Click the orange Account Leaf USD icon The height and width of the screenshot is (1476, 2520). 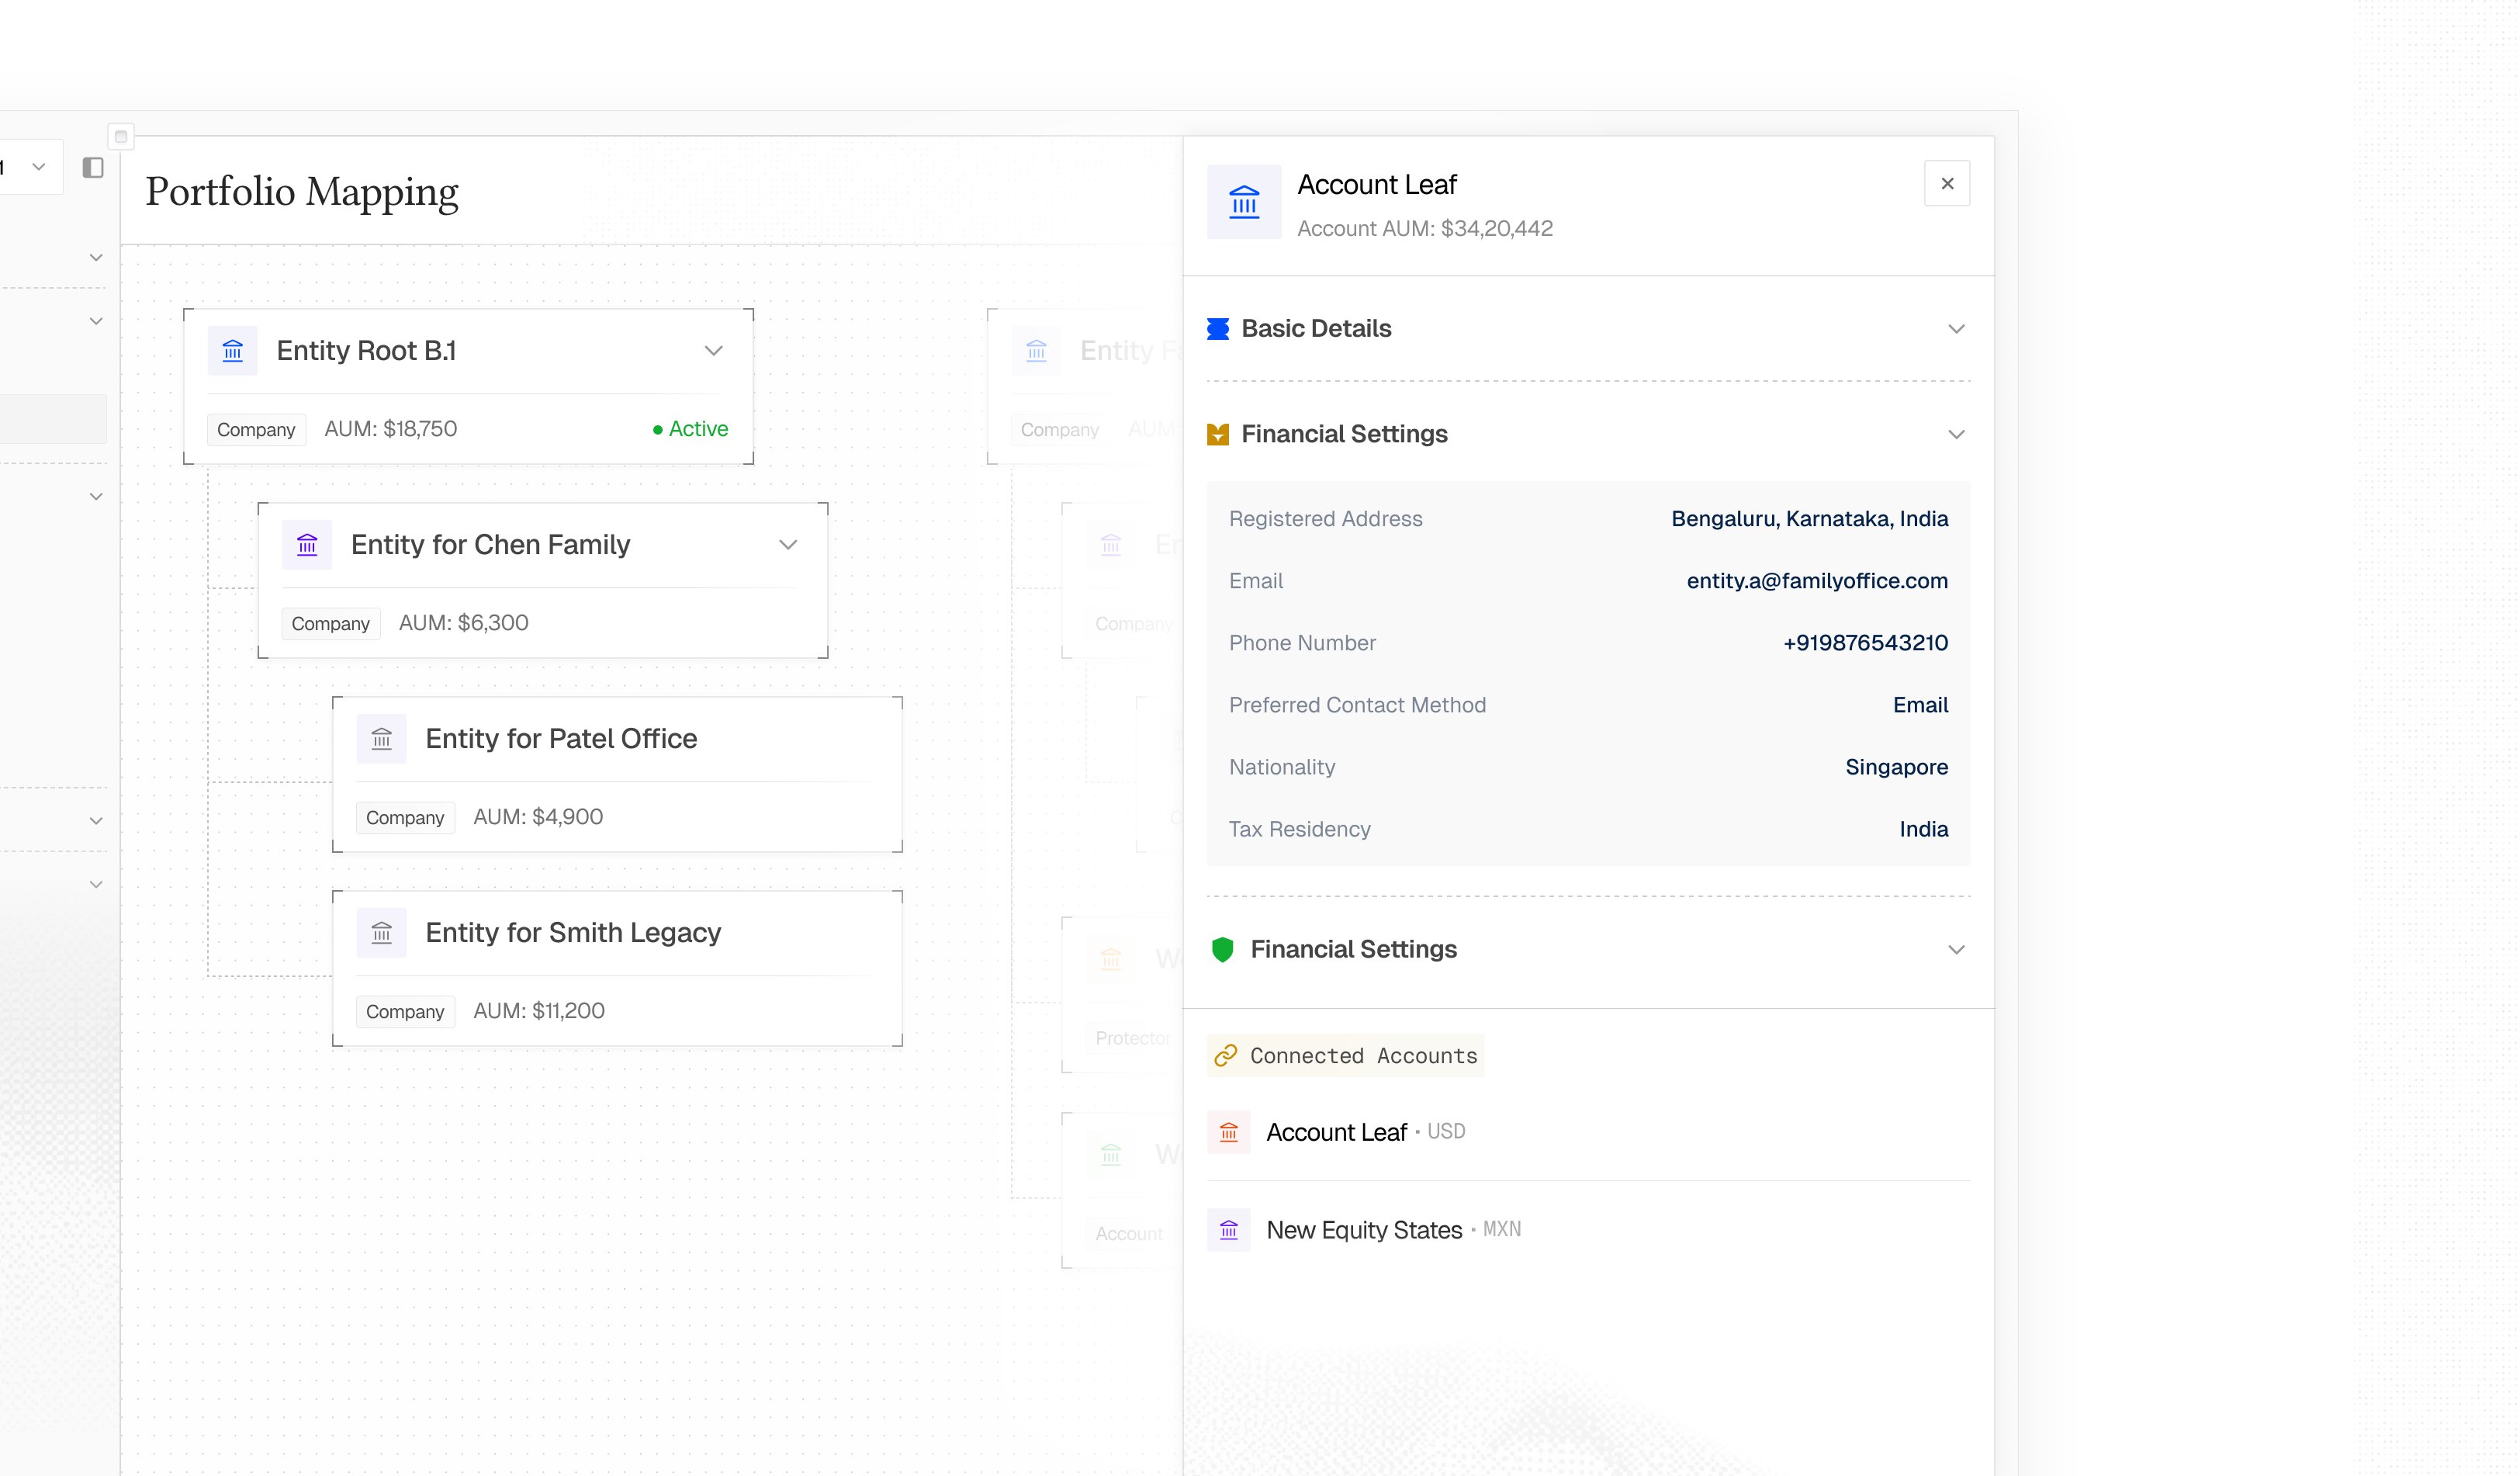[1229, 1132]
